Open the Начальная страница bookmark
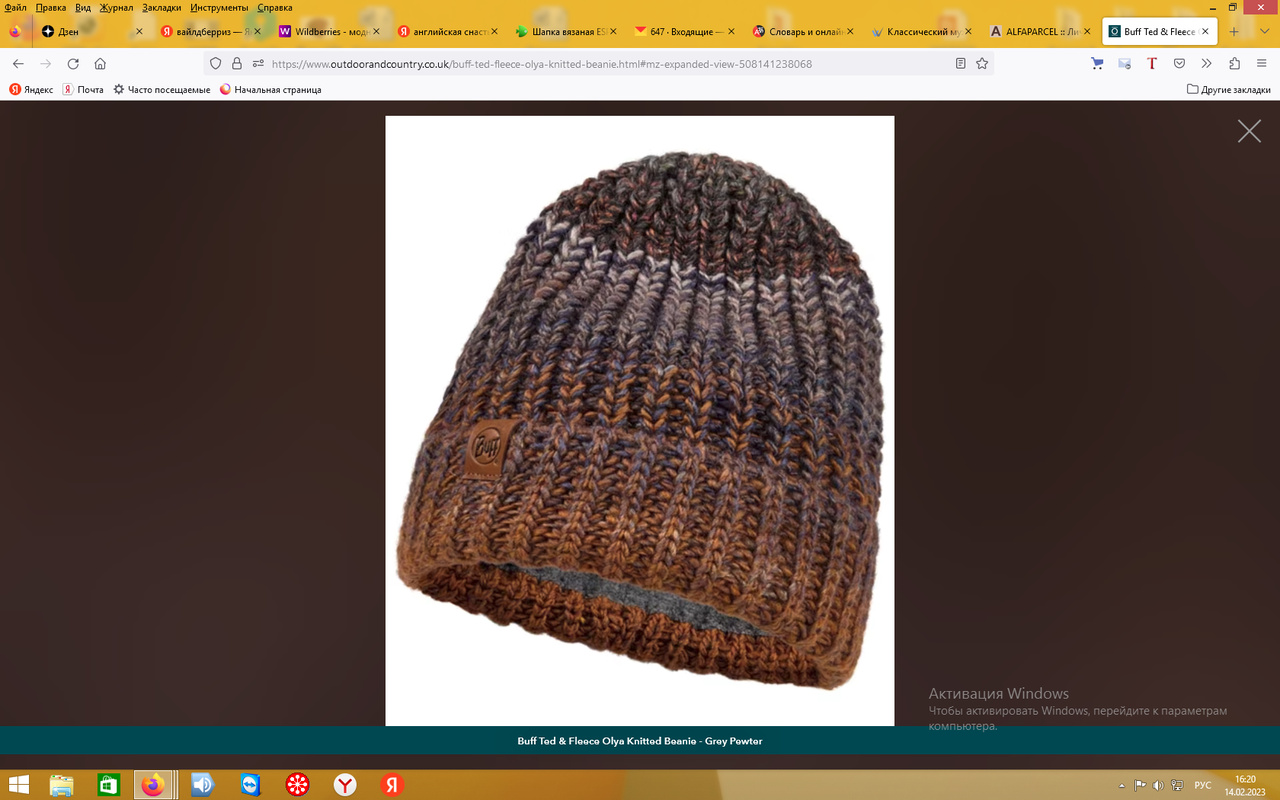Viewport: 1280px width, 800px height. pos(270,89)
